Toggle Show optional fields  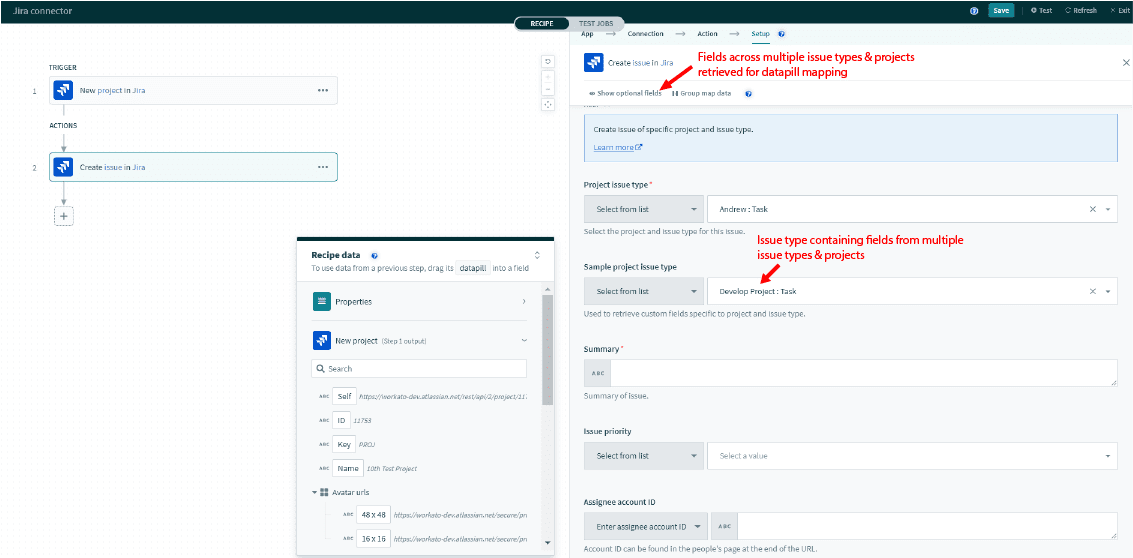point(625,94)
